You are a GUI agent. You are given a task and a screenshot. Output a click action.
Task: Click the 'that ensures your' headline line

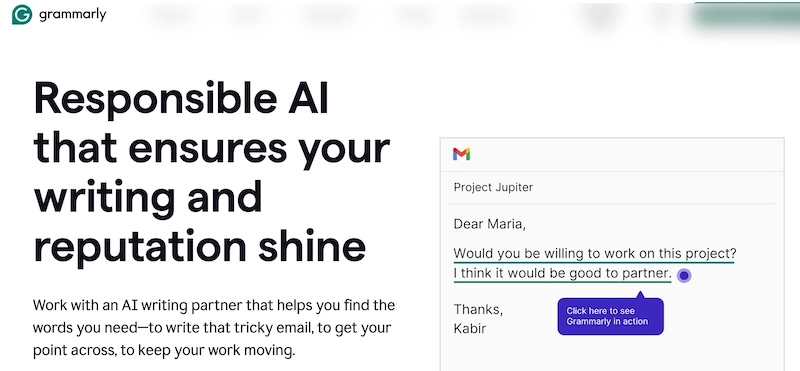(212, 148)
